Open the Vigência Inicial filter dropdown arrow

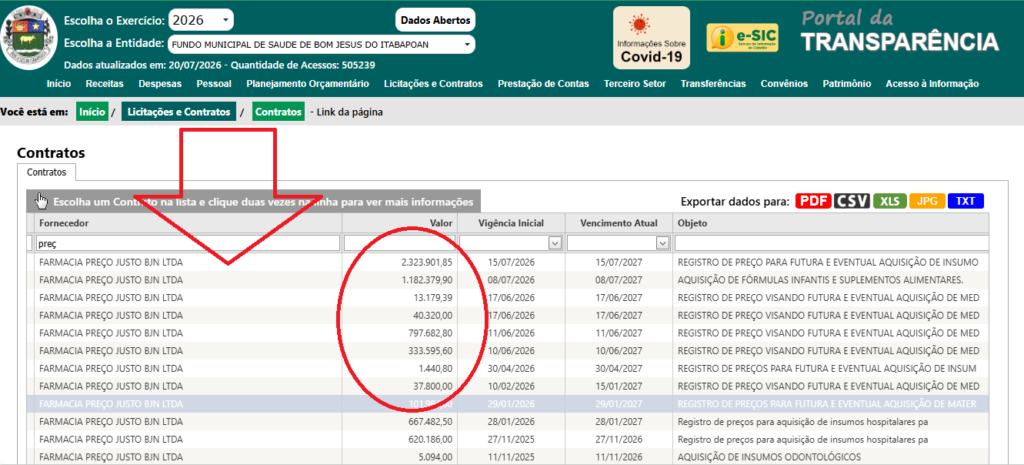point(555,243)
